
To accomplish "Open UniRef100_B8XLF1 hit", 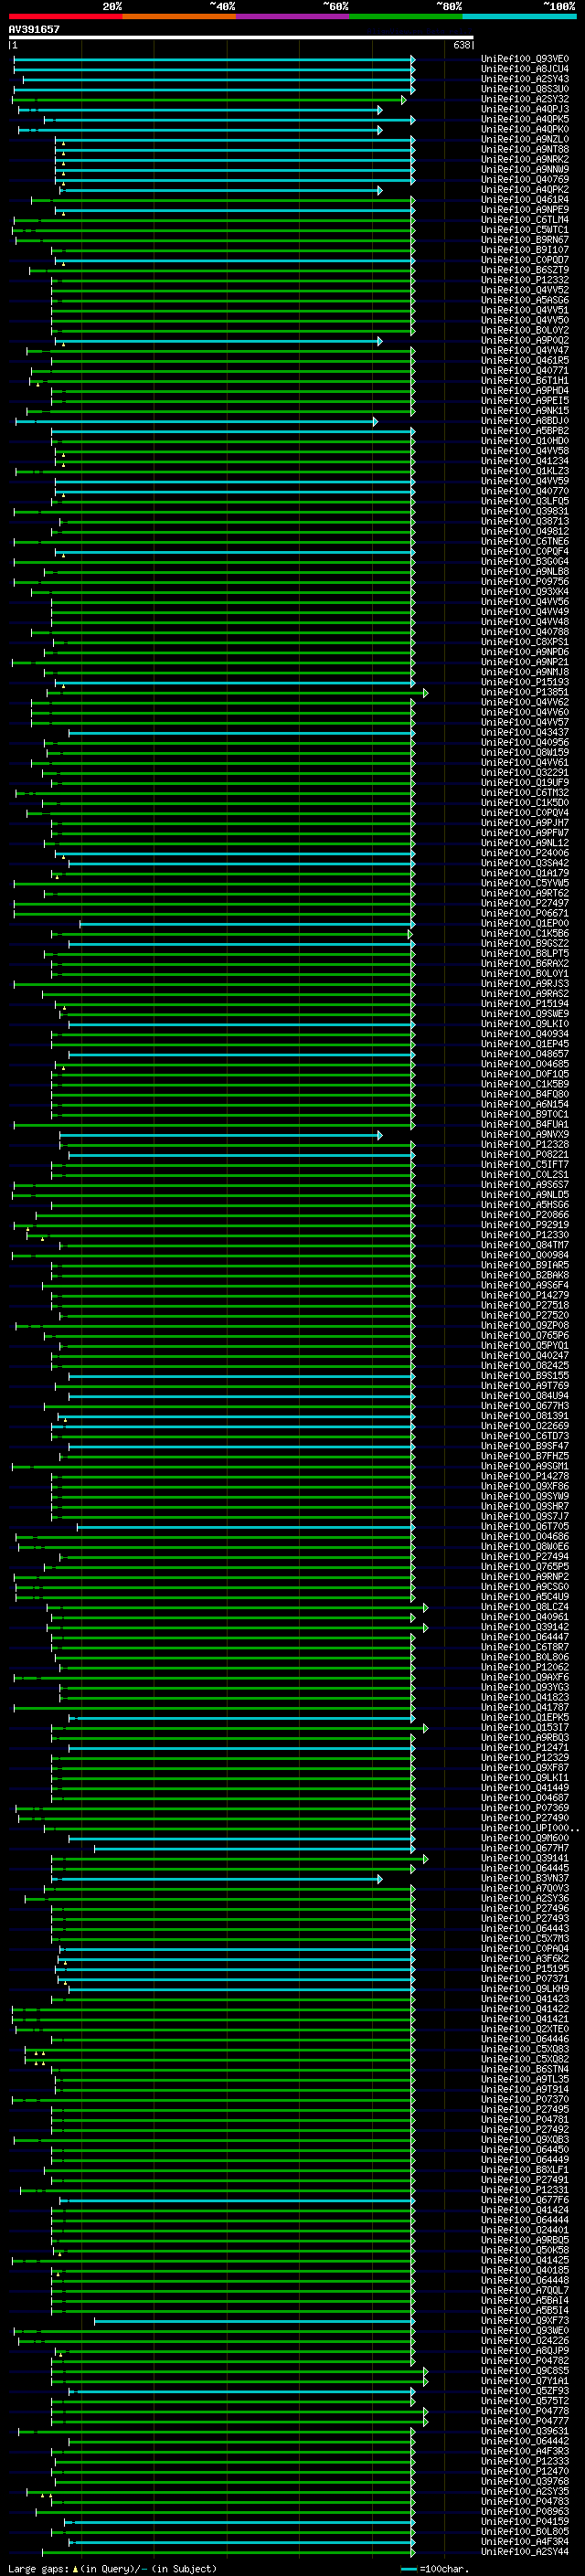I will (x=525, y=2169).
